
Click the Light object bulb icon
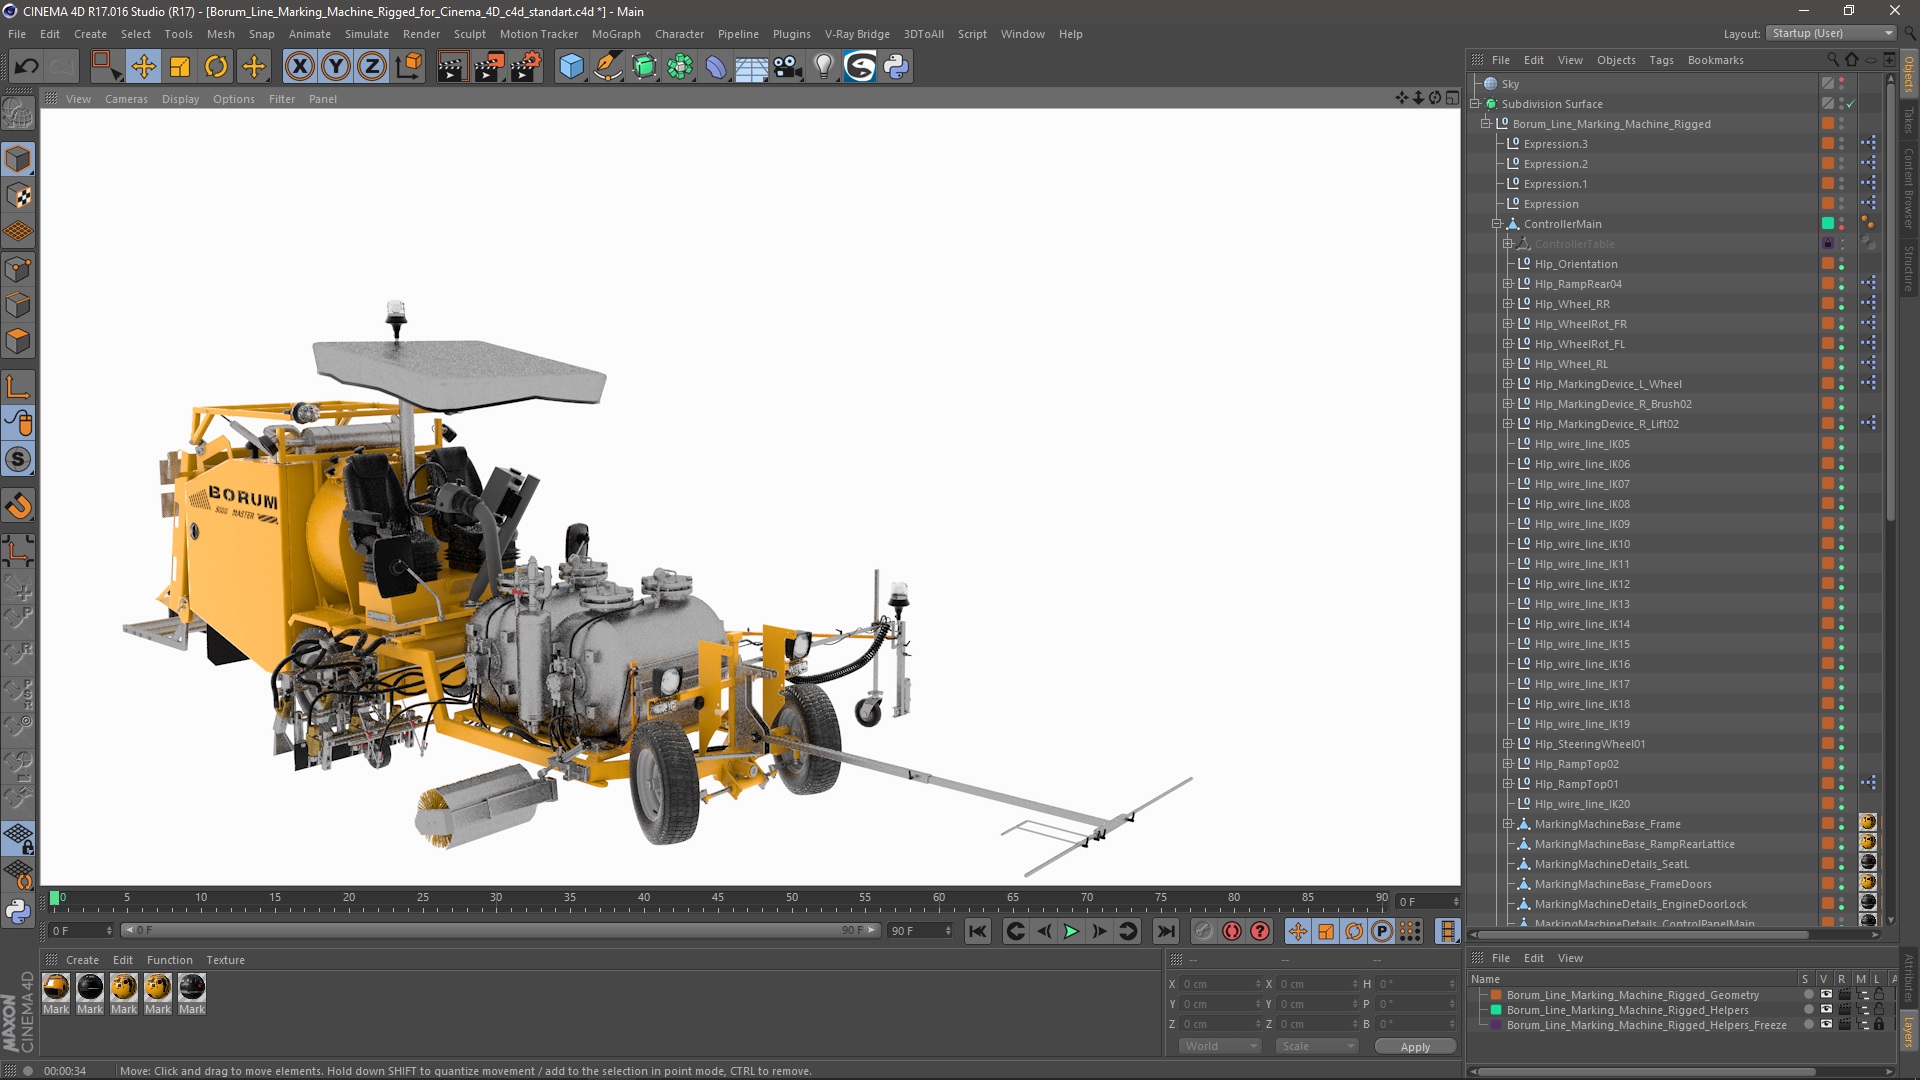[823, 67]
